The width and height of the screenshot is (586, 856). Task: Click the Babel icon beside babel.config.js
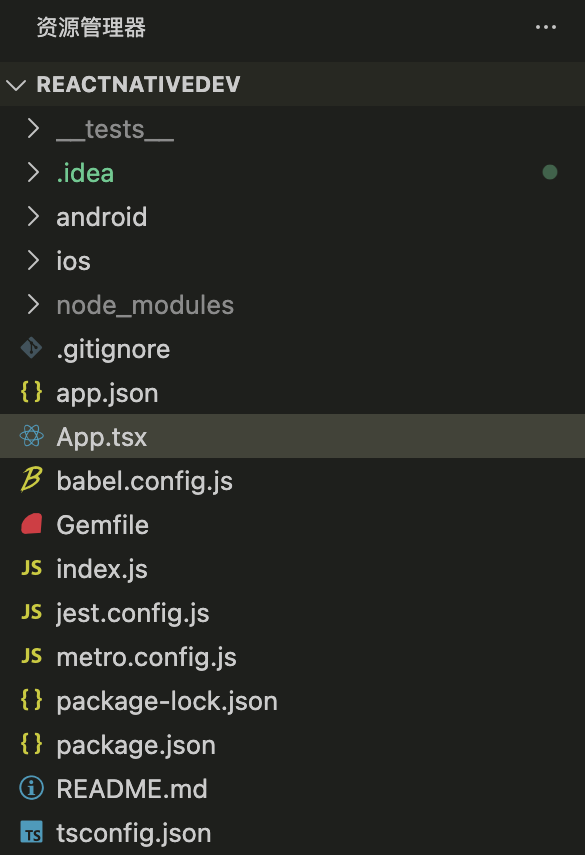(x=31, y=480)
